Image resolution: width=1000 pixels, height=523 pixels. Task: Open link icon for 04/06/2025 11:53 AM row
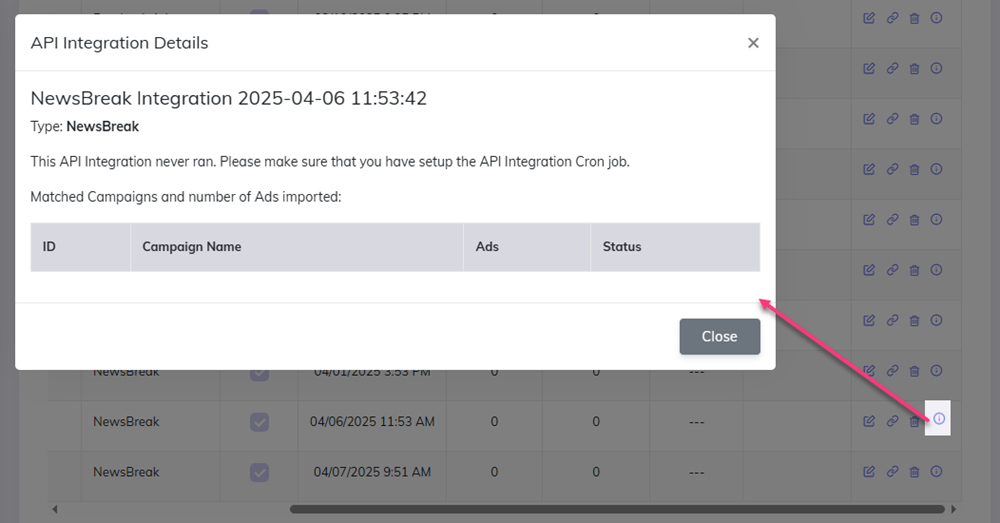tap(892, 421)
